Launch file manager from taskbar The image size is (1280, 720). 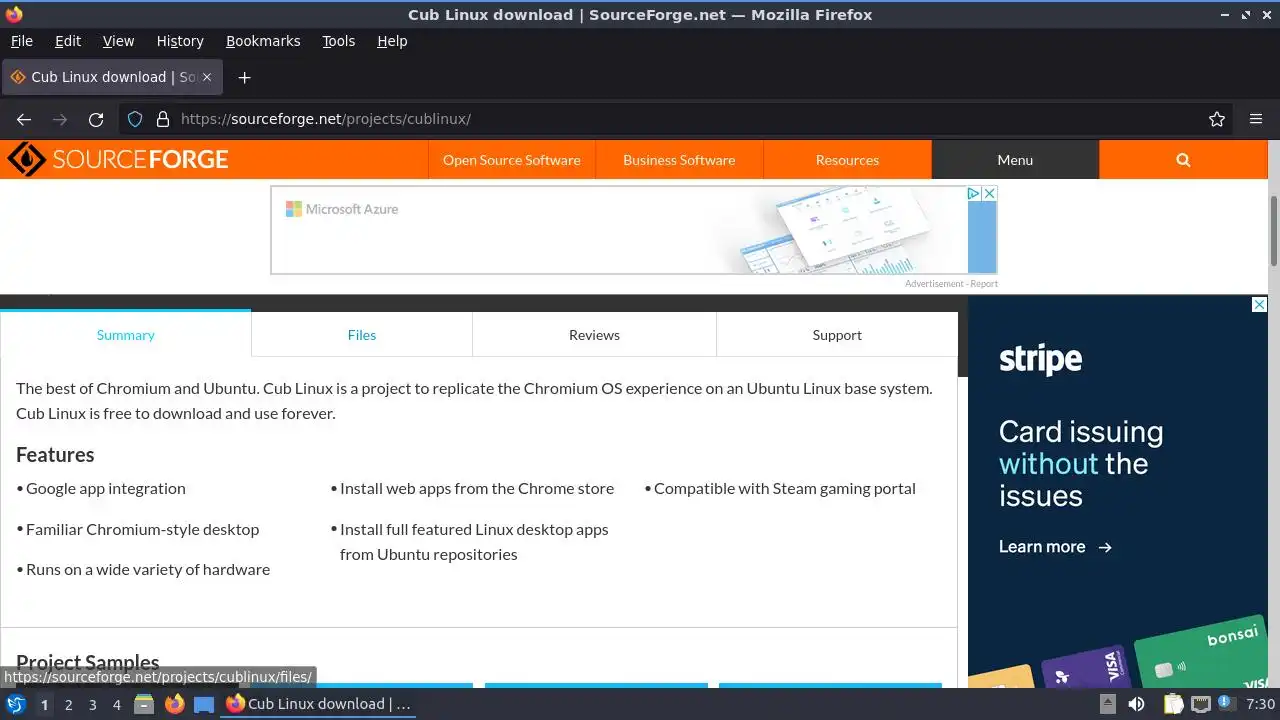pyautogui.click(x=144, y=704)
